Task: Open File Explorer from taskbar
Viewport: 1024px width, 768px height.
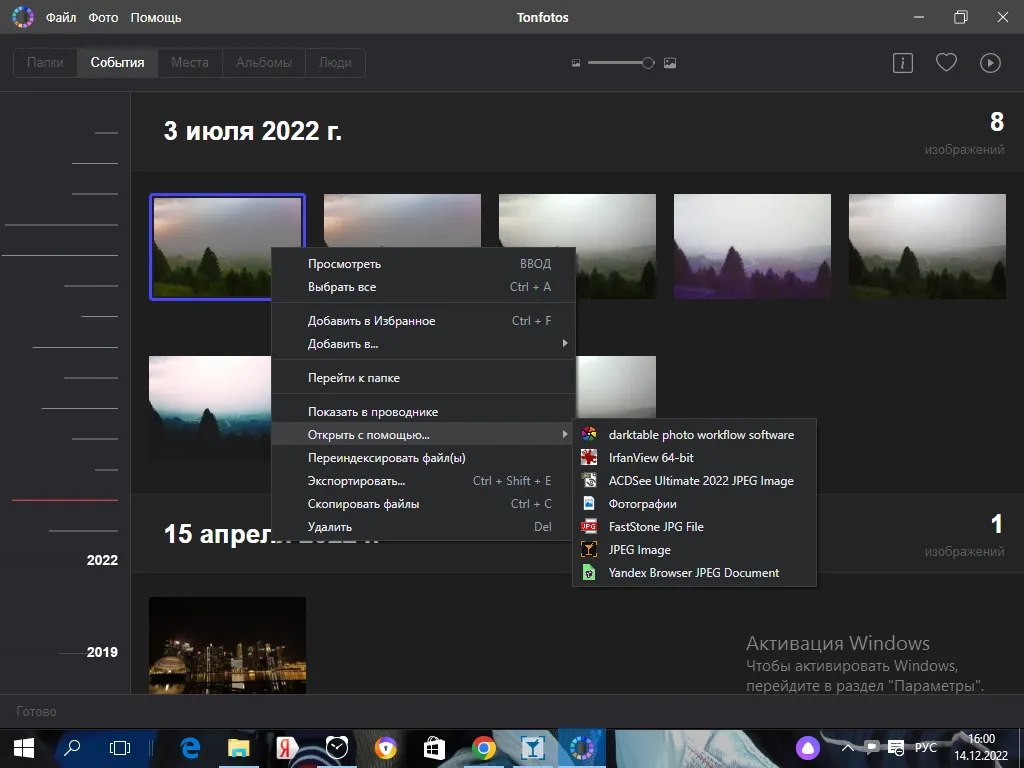Action: click(x=239, y=748)
